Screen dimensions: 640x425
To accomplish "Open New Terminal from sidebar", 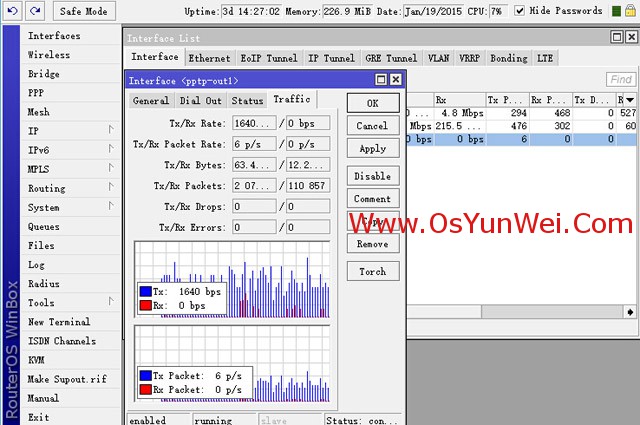I will (x=59, y=322).
